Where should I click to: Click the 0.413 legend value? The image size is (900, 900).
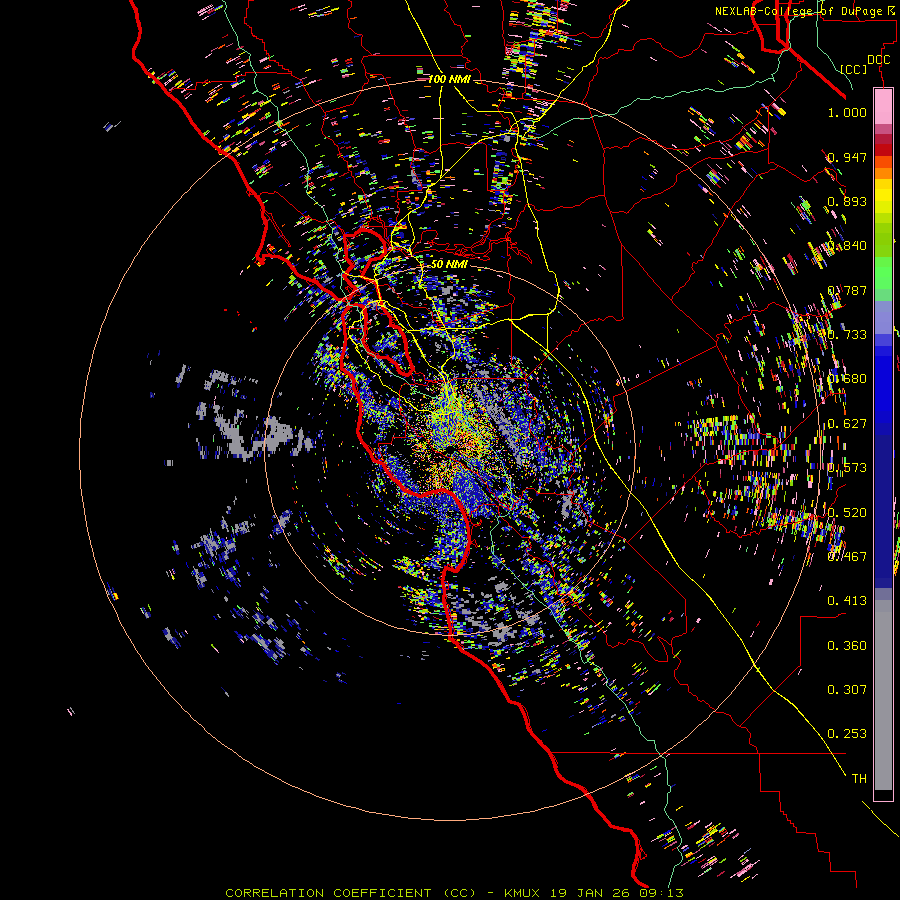pos(847,601)
